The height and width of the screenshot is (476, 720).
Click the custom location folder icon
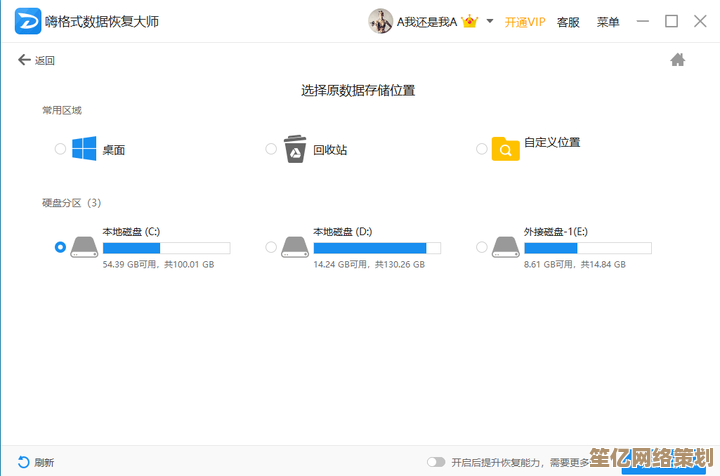click(x=505, y=149)
